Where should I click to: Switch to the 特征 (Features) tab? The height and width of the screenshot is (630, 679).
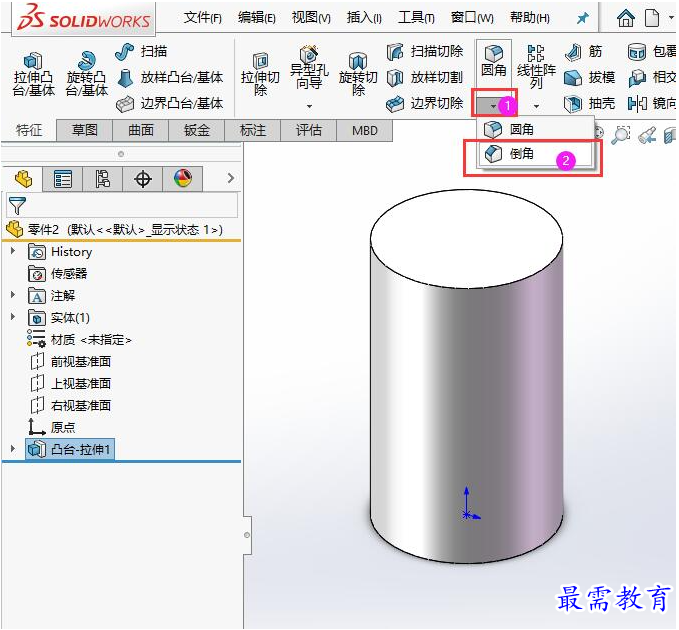pos(29,130)
